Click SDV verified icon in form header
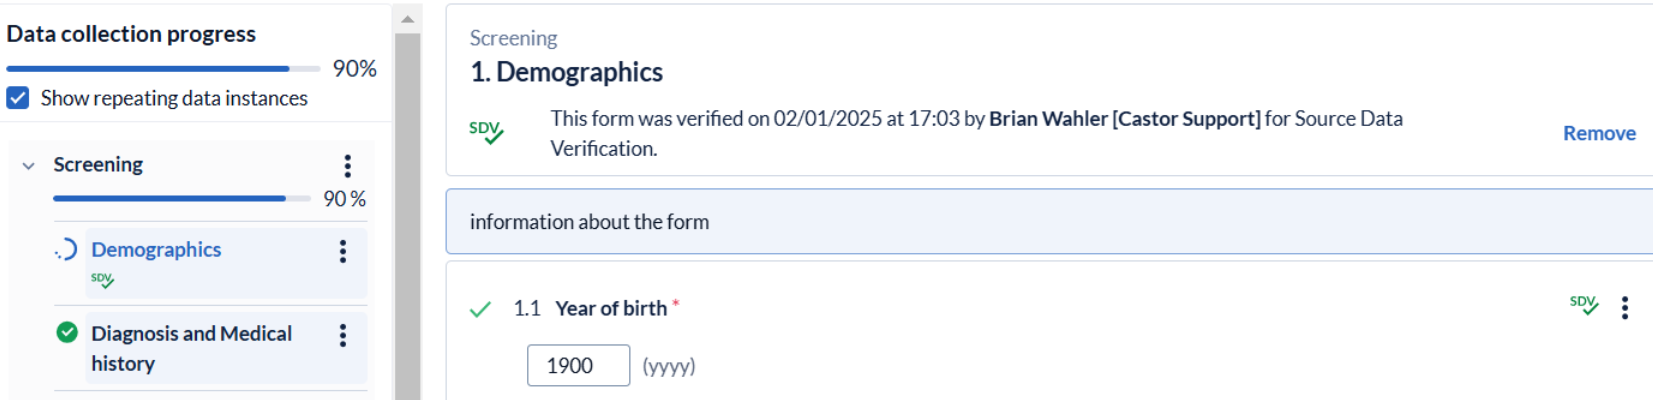Viewport: 1653px width, 400px height. 486,132
